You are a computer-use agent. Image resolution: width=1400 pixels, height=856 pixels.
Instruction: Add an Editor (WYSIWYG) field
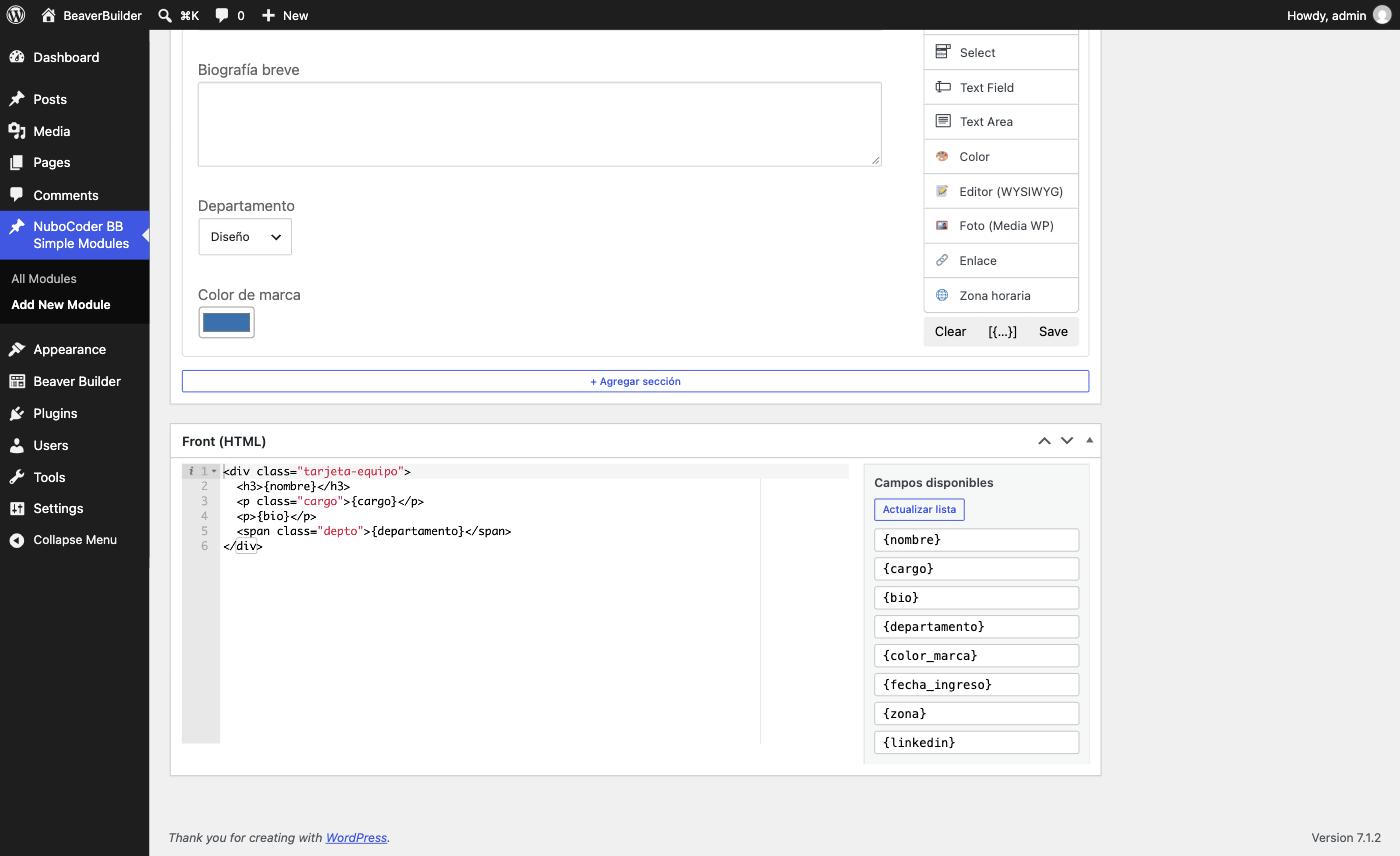[1001, 191]
